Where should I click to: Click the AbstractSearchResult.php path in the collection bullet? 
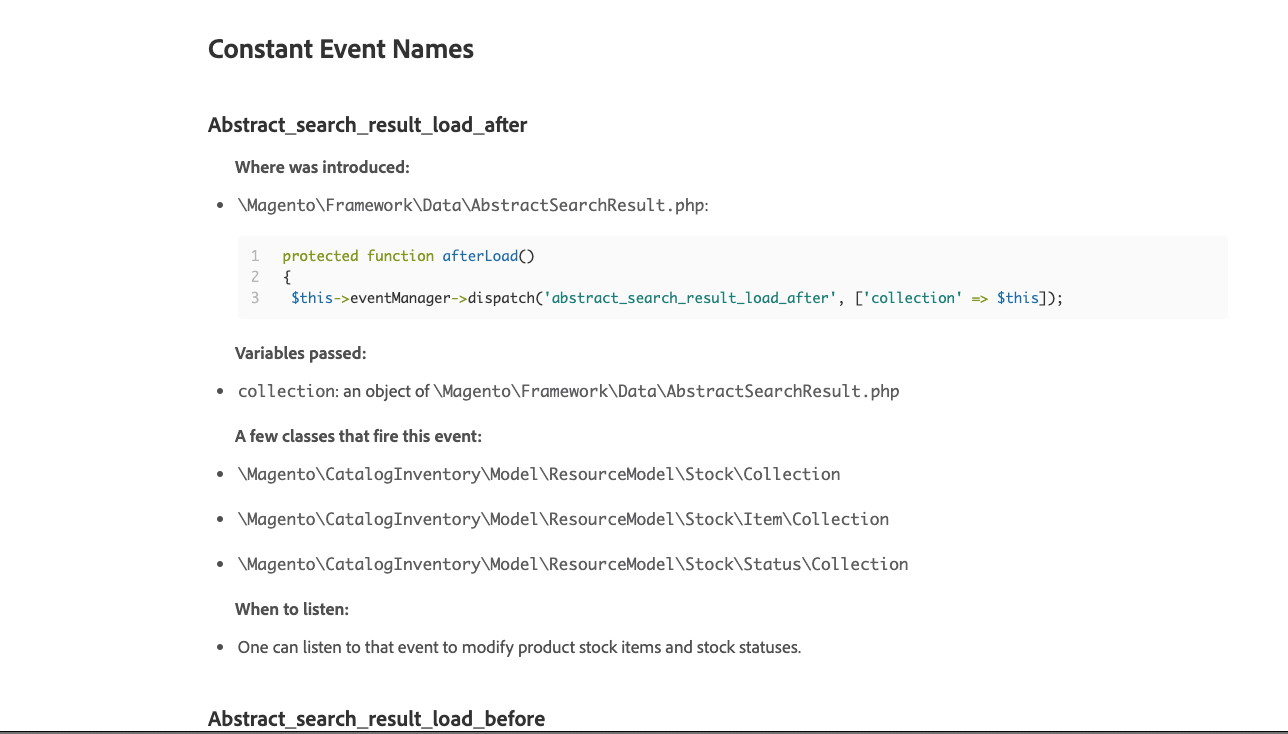click(x=667, y=391)
